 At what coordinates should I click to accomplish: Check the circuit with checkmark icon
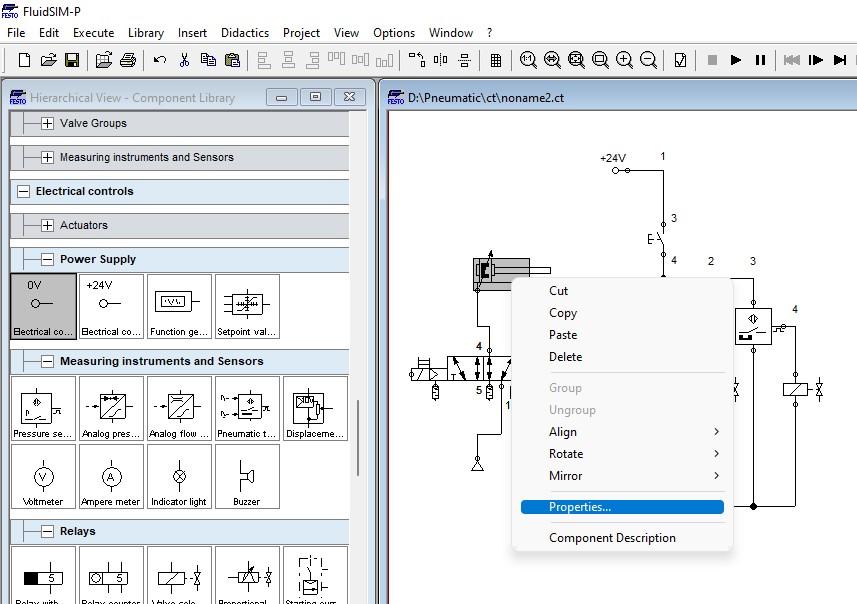click(680, 60)
